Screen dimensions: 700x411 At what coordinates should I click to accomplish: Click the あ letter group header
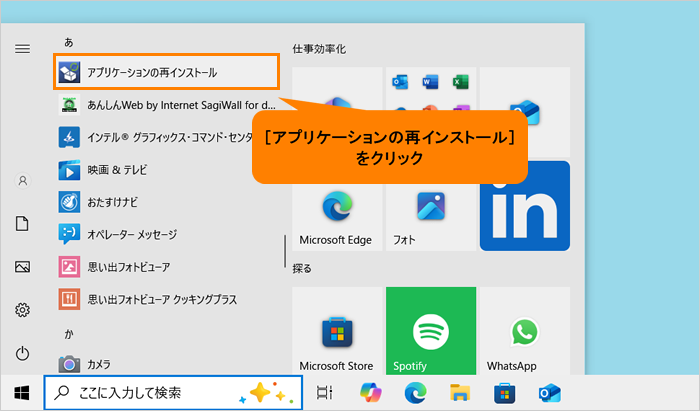click(x=68, y=42)
